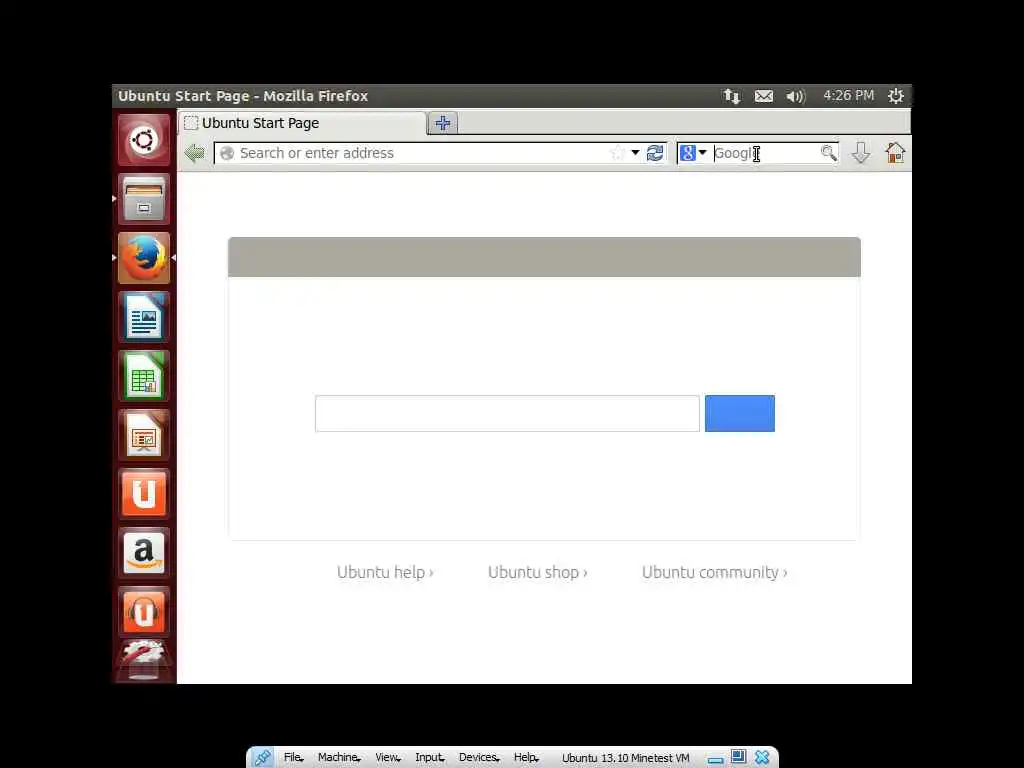Screen dimensions: 1024x768
Task: Open the search engine selector dropdown
Action: coord(693,153)
